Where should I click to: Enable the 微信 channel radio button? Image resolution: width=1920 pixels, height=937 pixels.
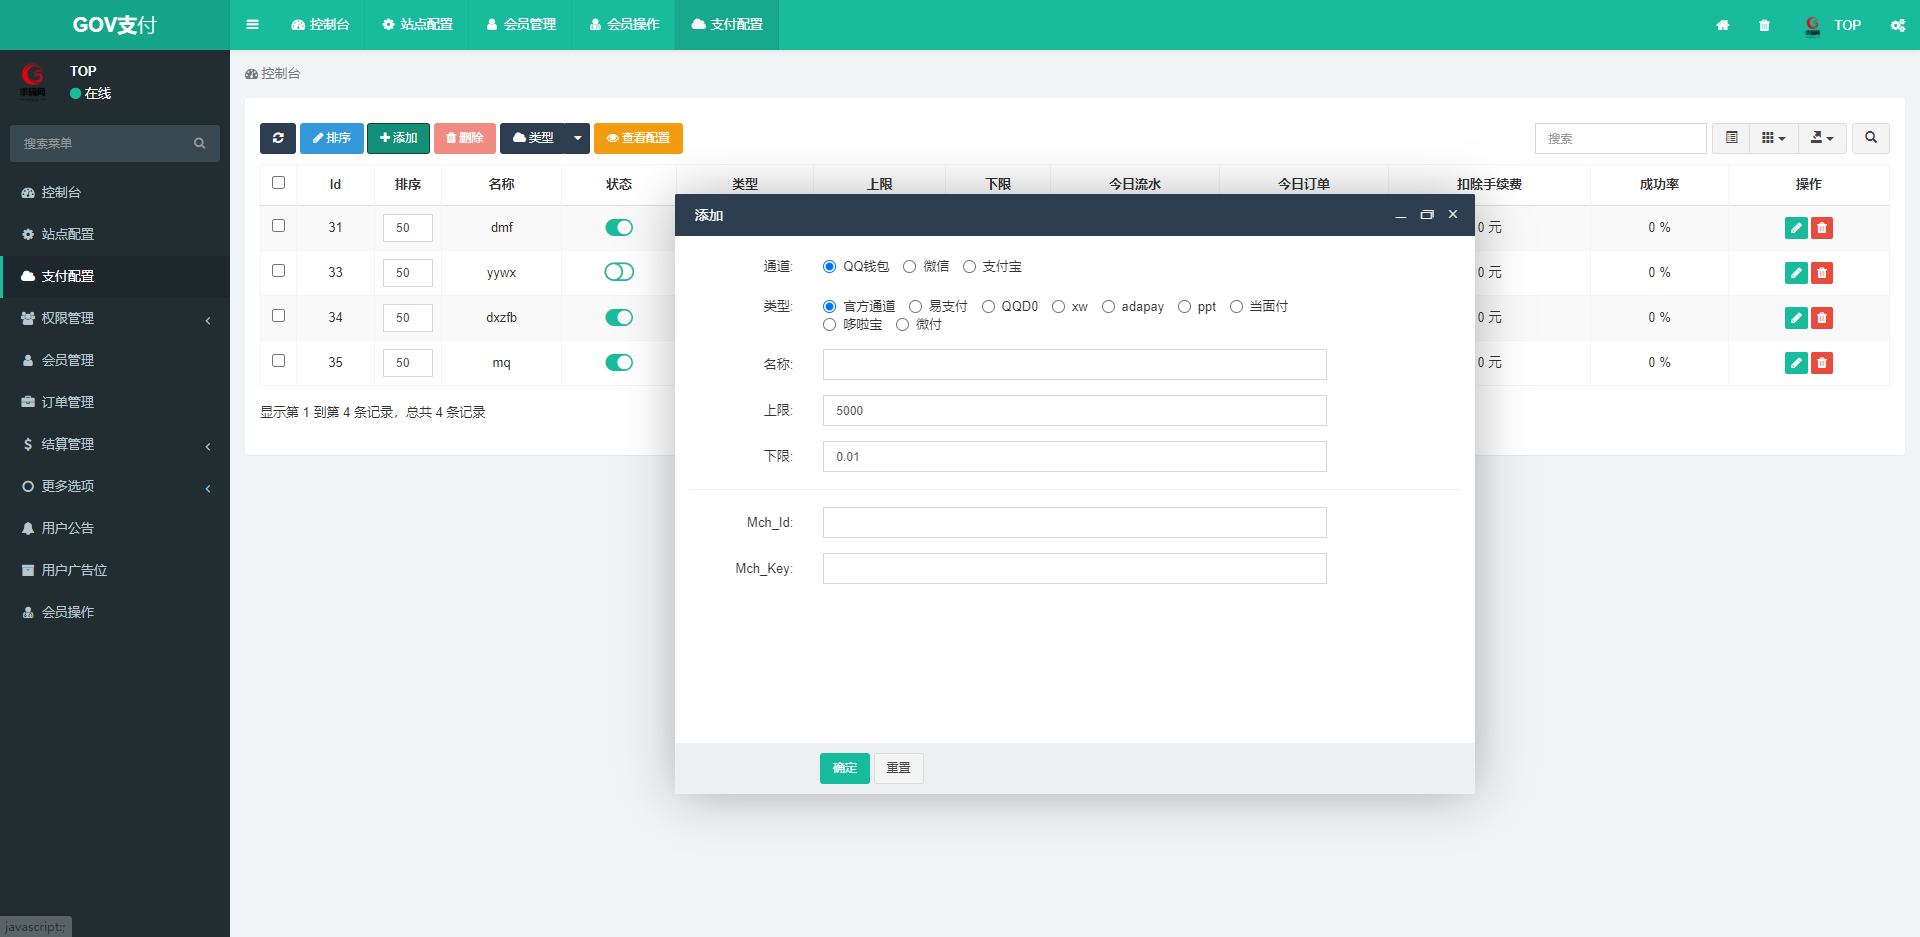[x=909, y=266]
